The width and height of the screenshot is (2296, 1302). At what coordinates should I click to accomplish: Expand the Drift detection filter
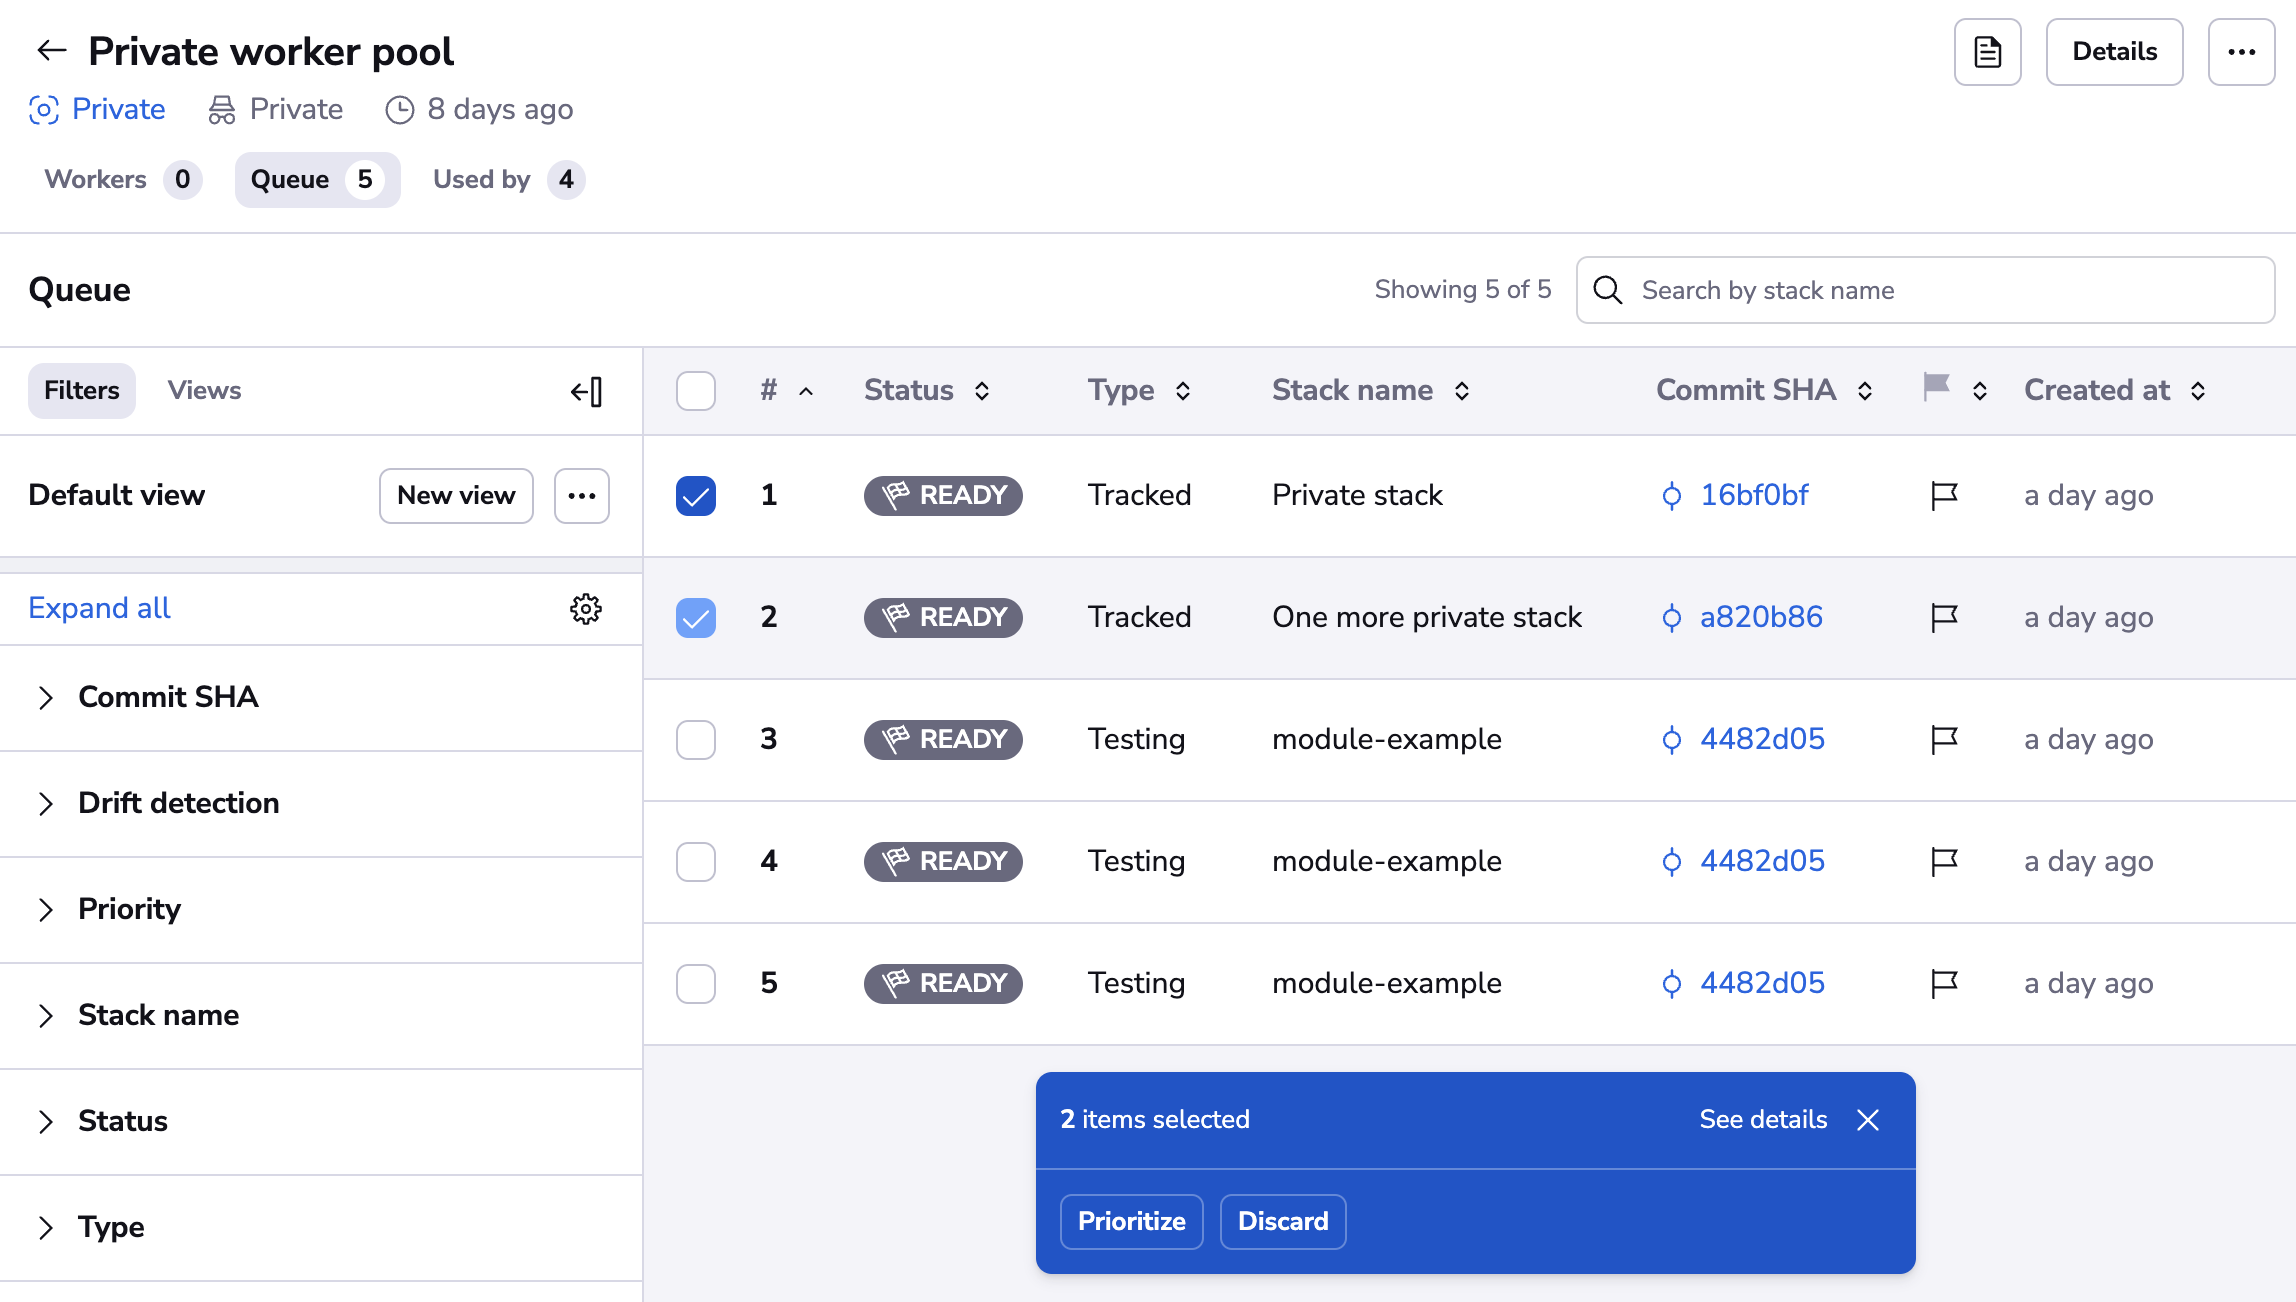click(46, 803)
